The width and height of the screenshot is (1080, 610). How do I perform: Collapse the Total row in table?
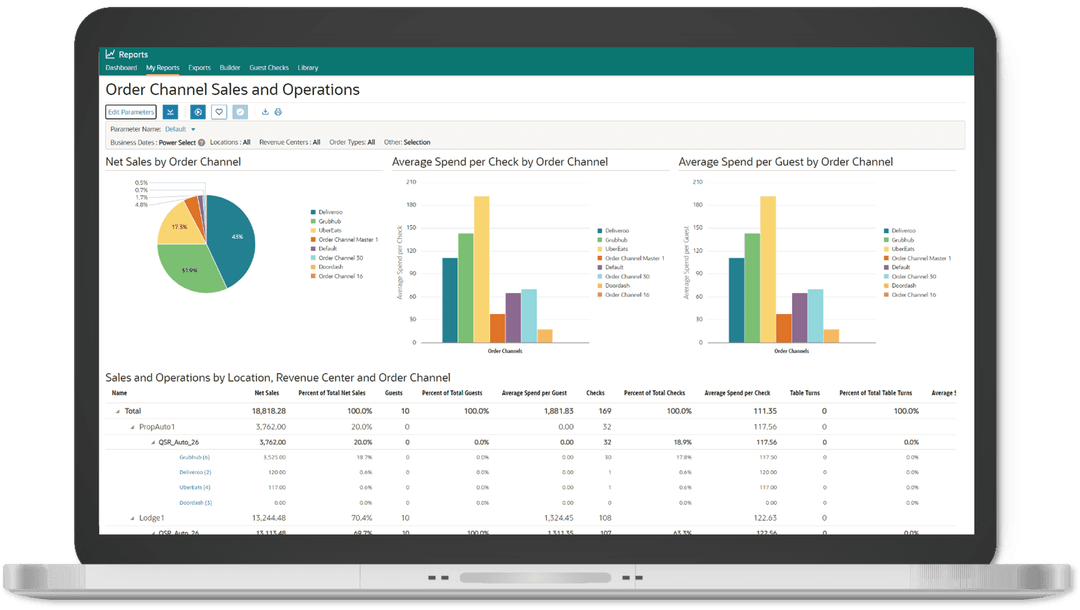(x=117, y=411)
